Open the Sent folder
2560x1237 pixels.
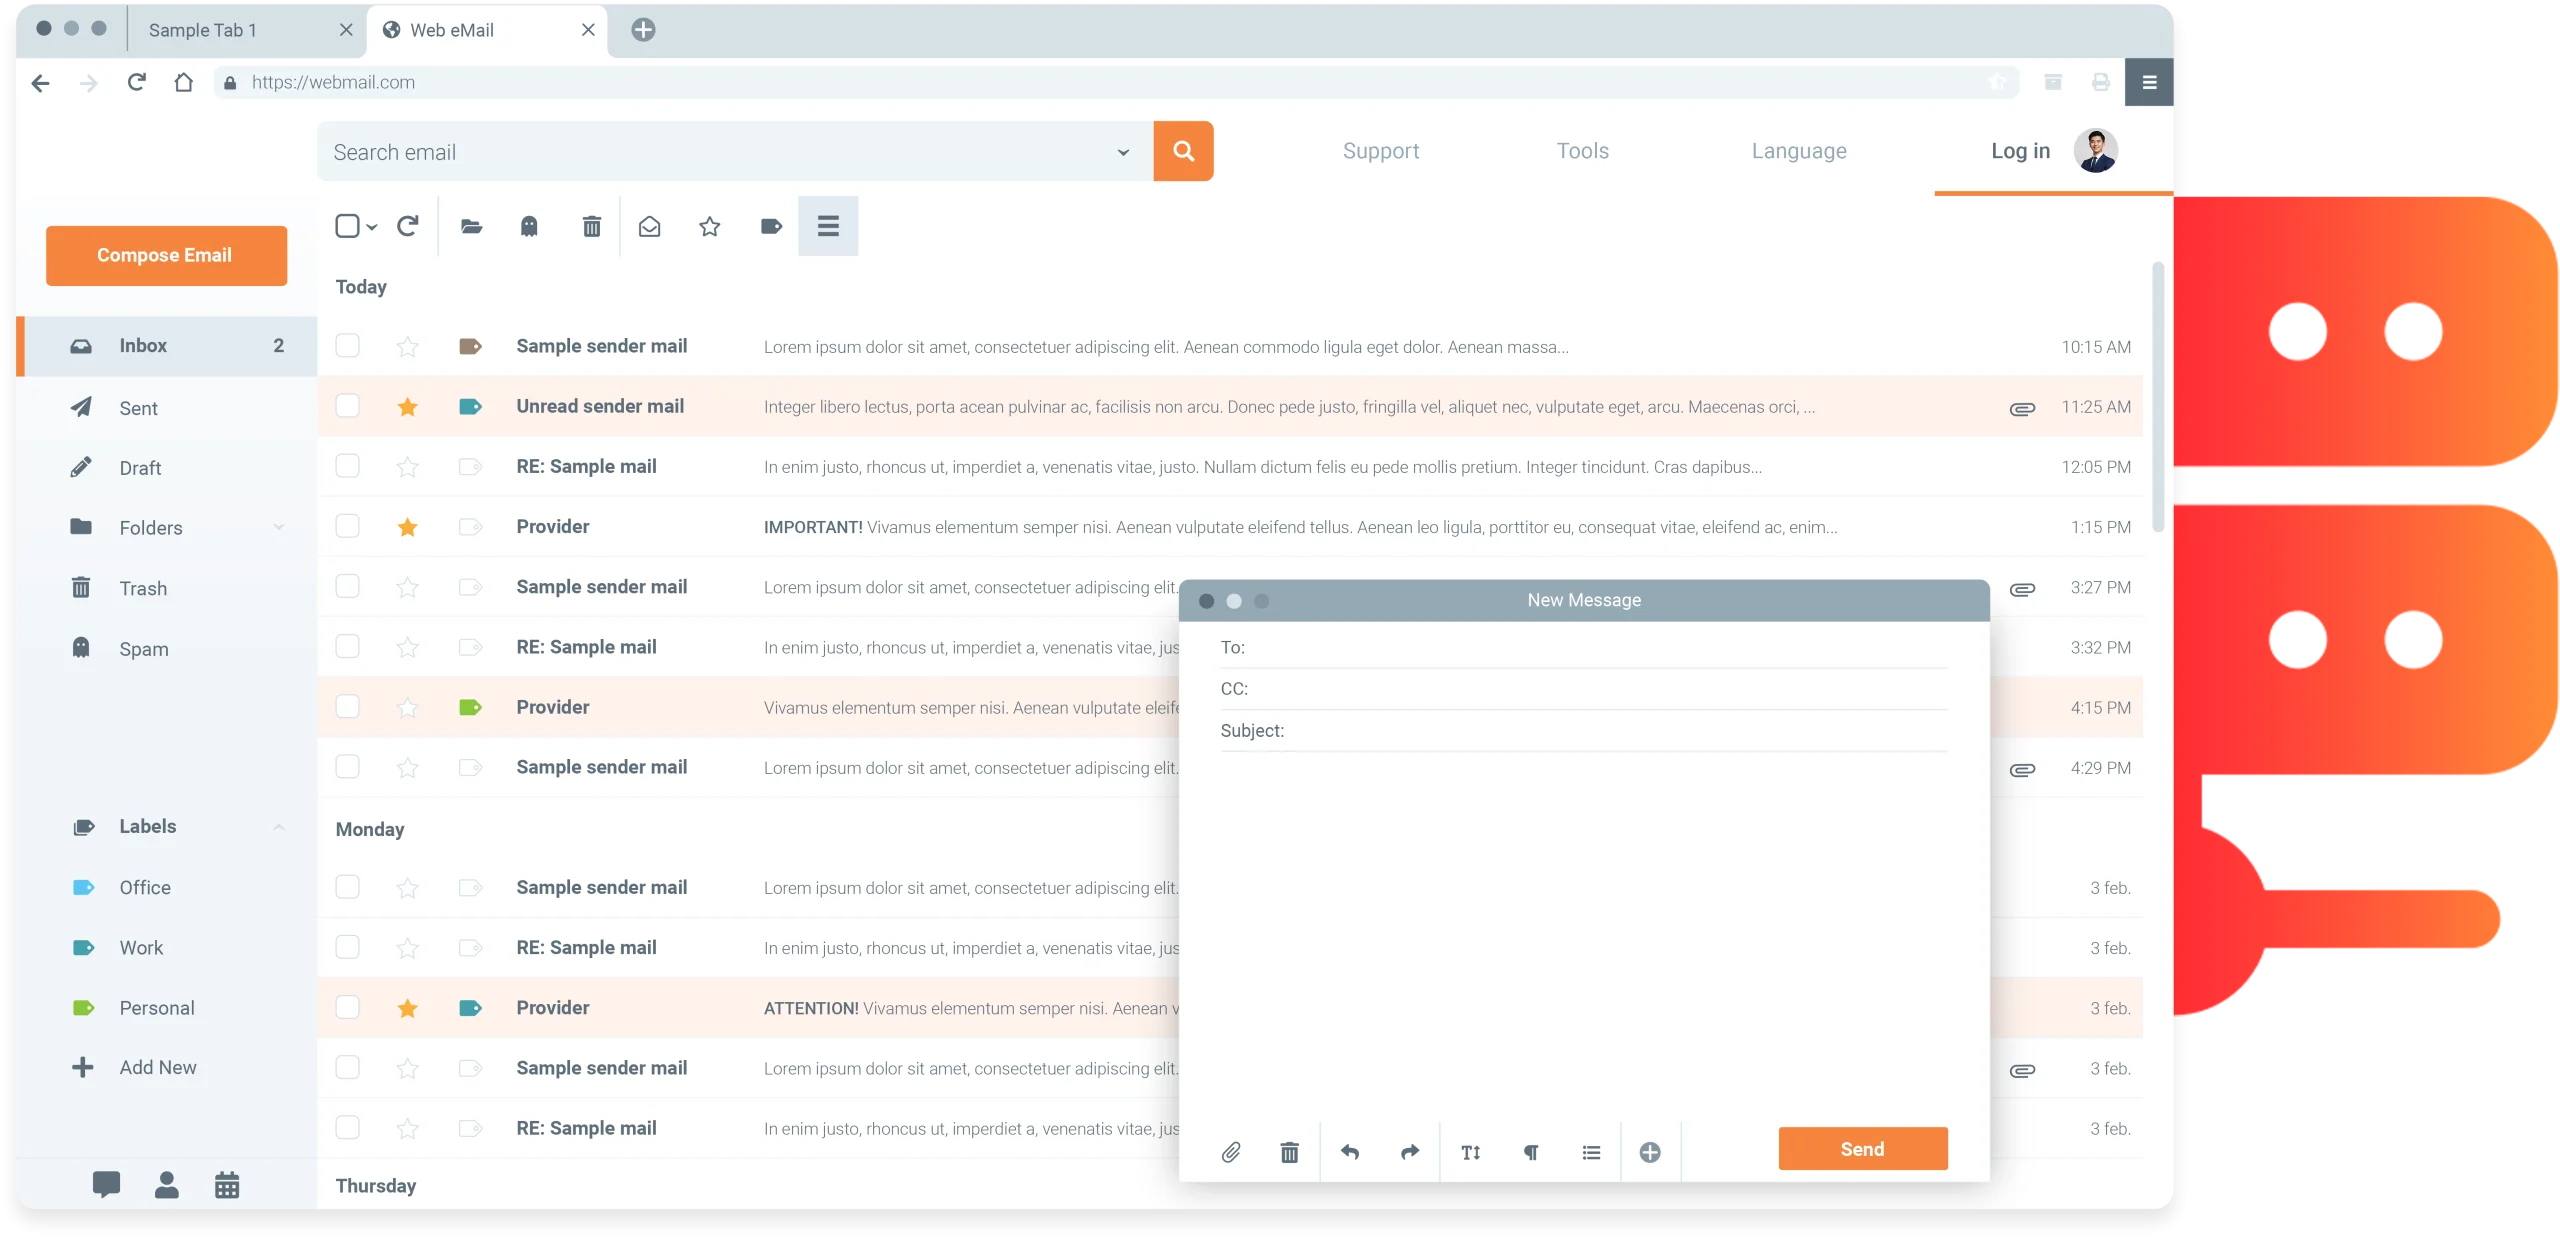point(167,408)
